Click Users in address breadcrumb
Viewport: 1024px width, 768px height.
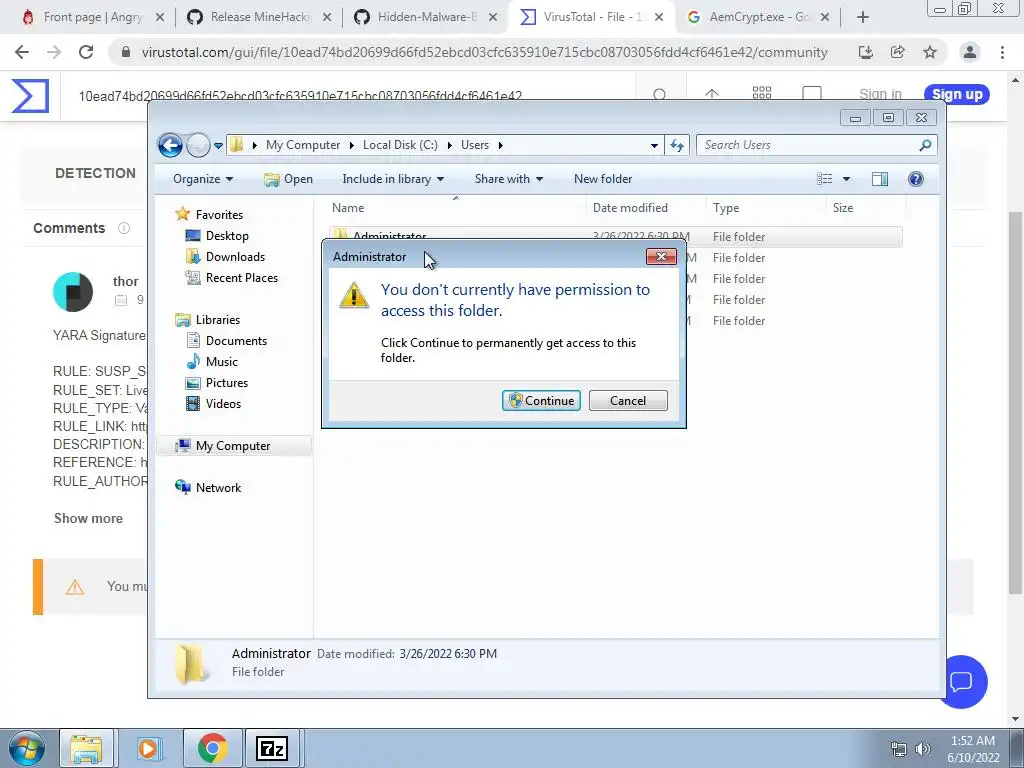475,145
